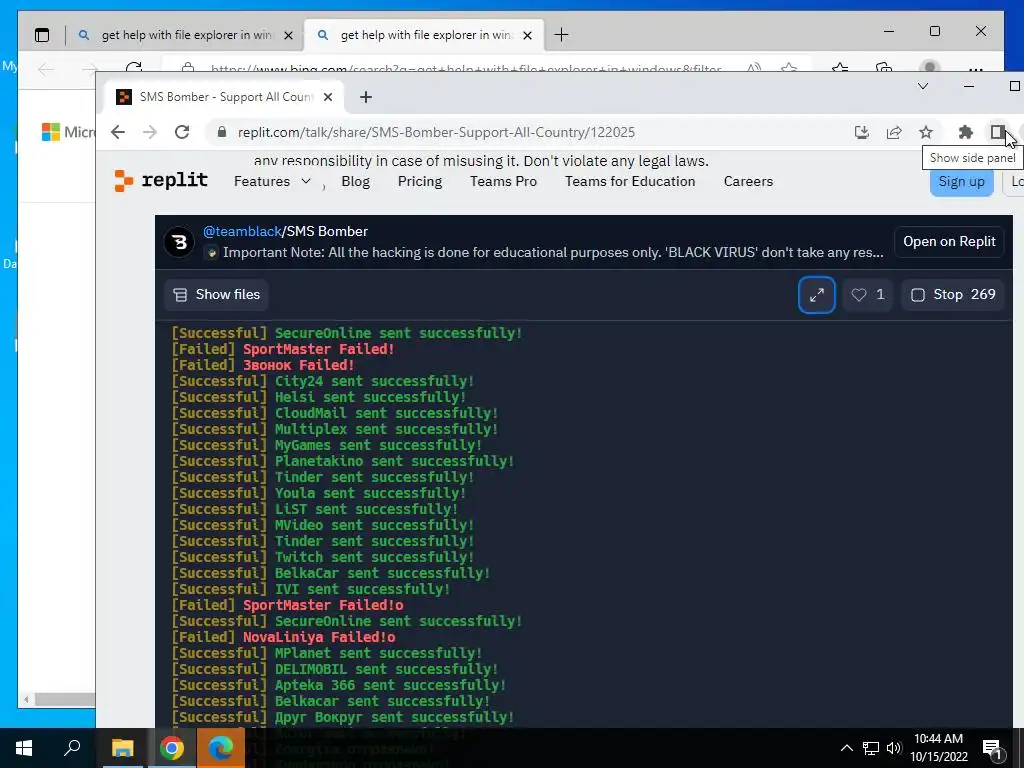This screenshot has height=768, width=1024.
Task: Open Teams for Education
Action: pos(630,182)
